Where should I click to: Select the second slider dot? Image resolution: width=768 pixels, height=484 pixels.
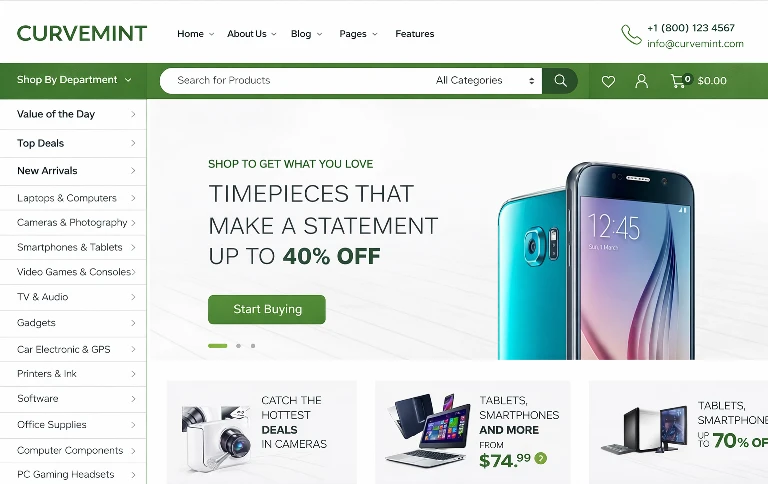click(x=238, y=346)
